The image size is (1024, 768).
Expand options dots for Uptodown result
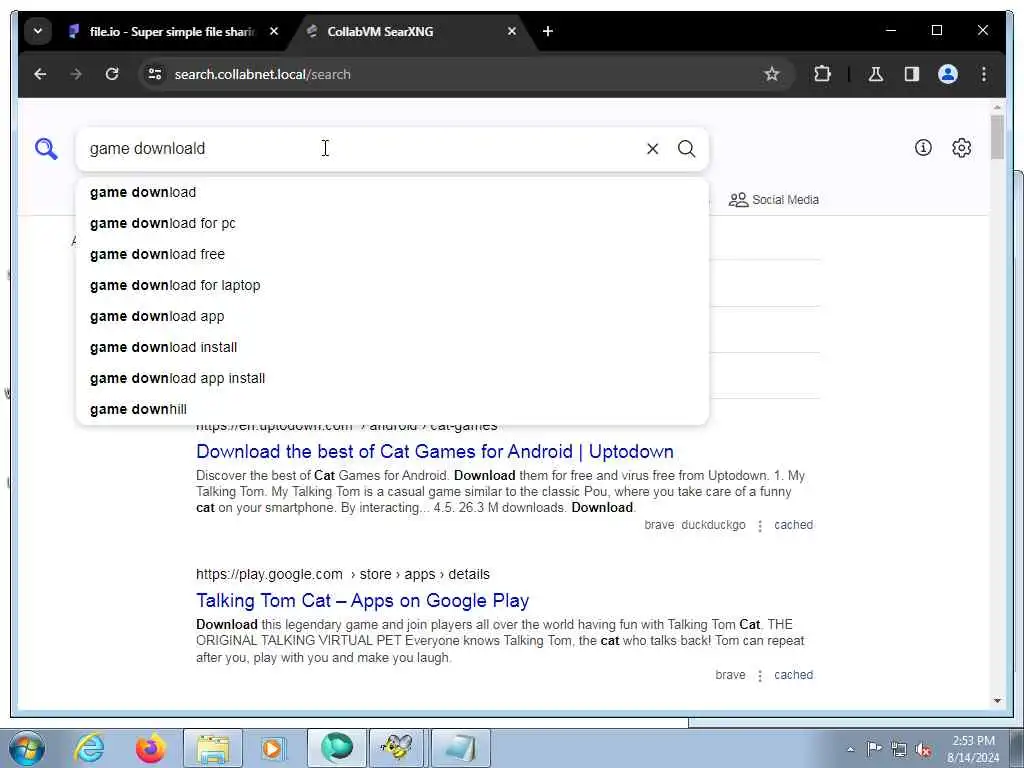[760, 526]
